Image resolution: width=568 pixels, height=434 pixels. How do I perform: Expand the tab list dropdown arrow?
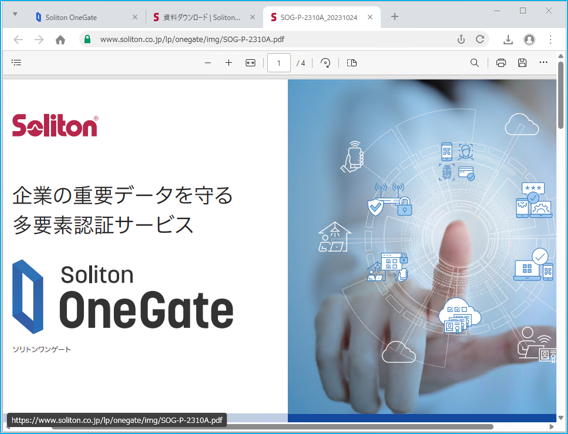(15, 14)
